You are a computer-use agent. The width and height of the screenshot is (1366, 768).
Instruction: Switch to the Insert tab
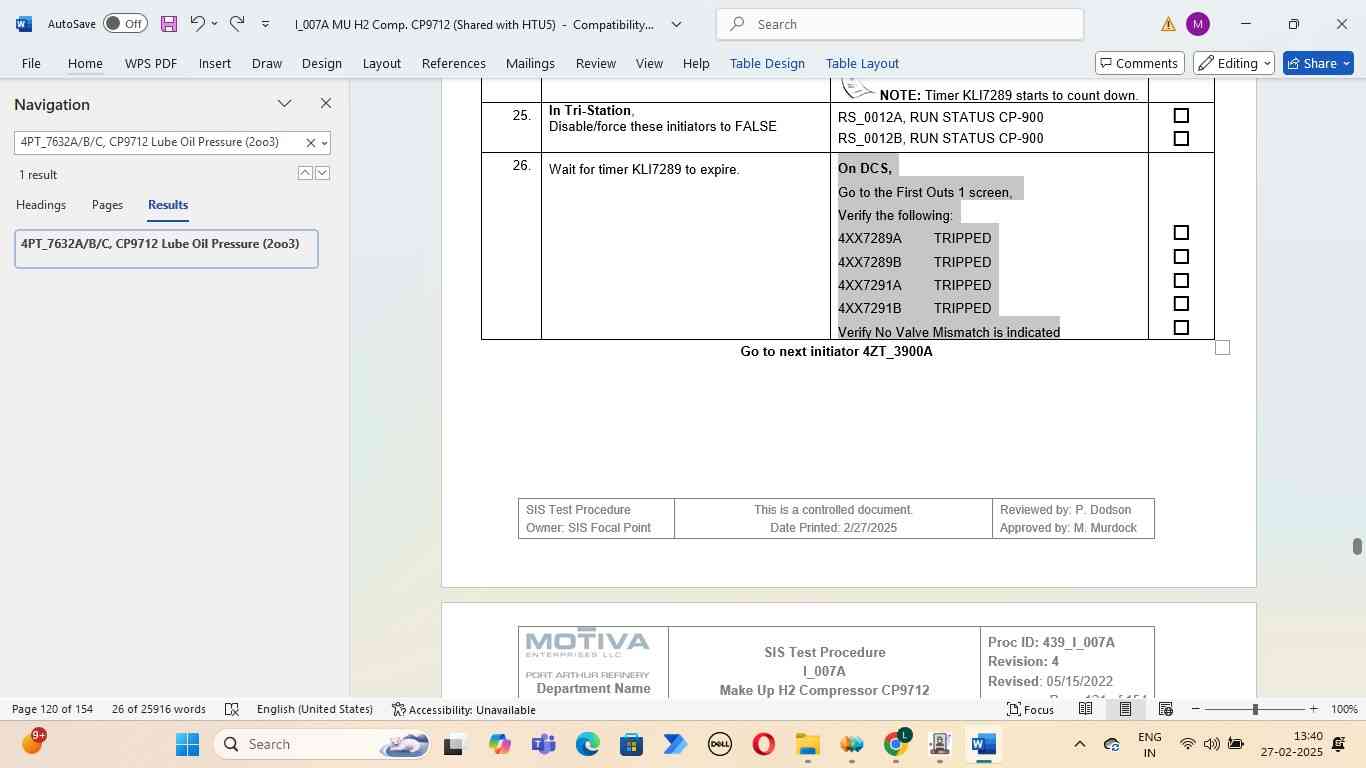point(215,63)
